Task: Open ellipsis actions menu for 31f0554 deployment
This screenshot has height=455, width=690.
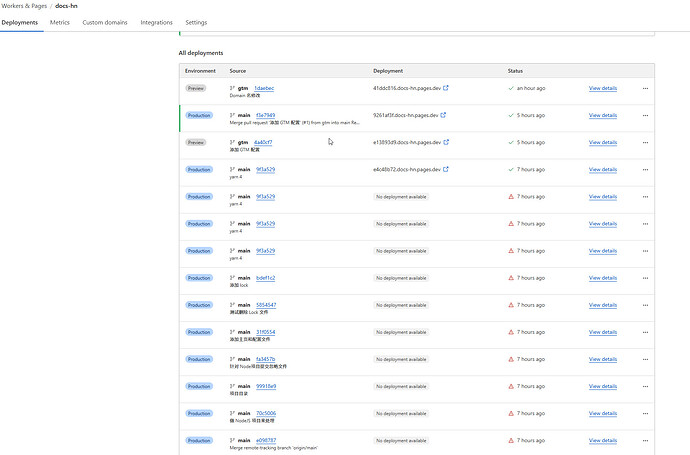Action: 645,332
